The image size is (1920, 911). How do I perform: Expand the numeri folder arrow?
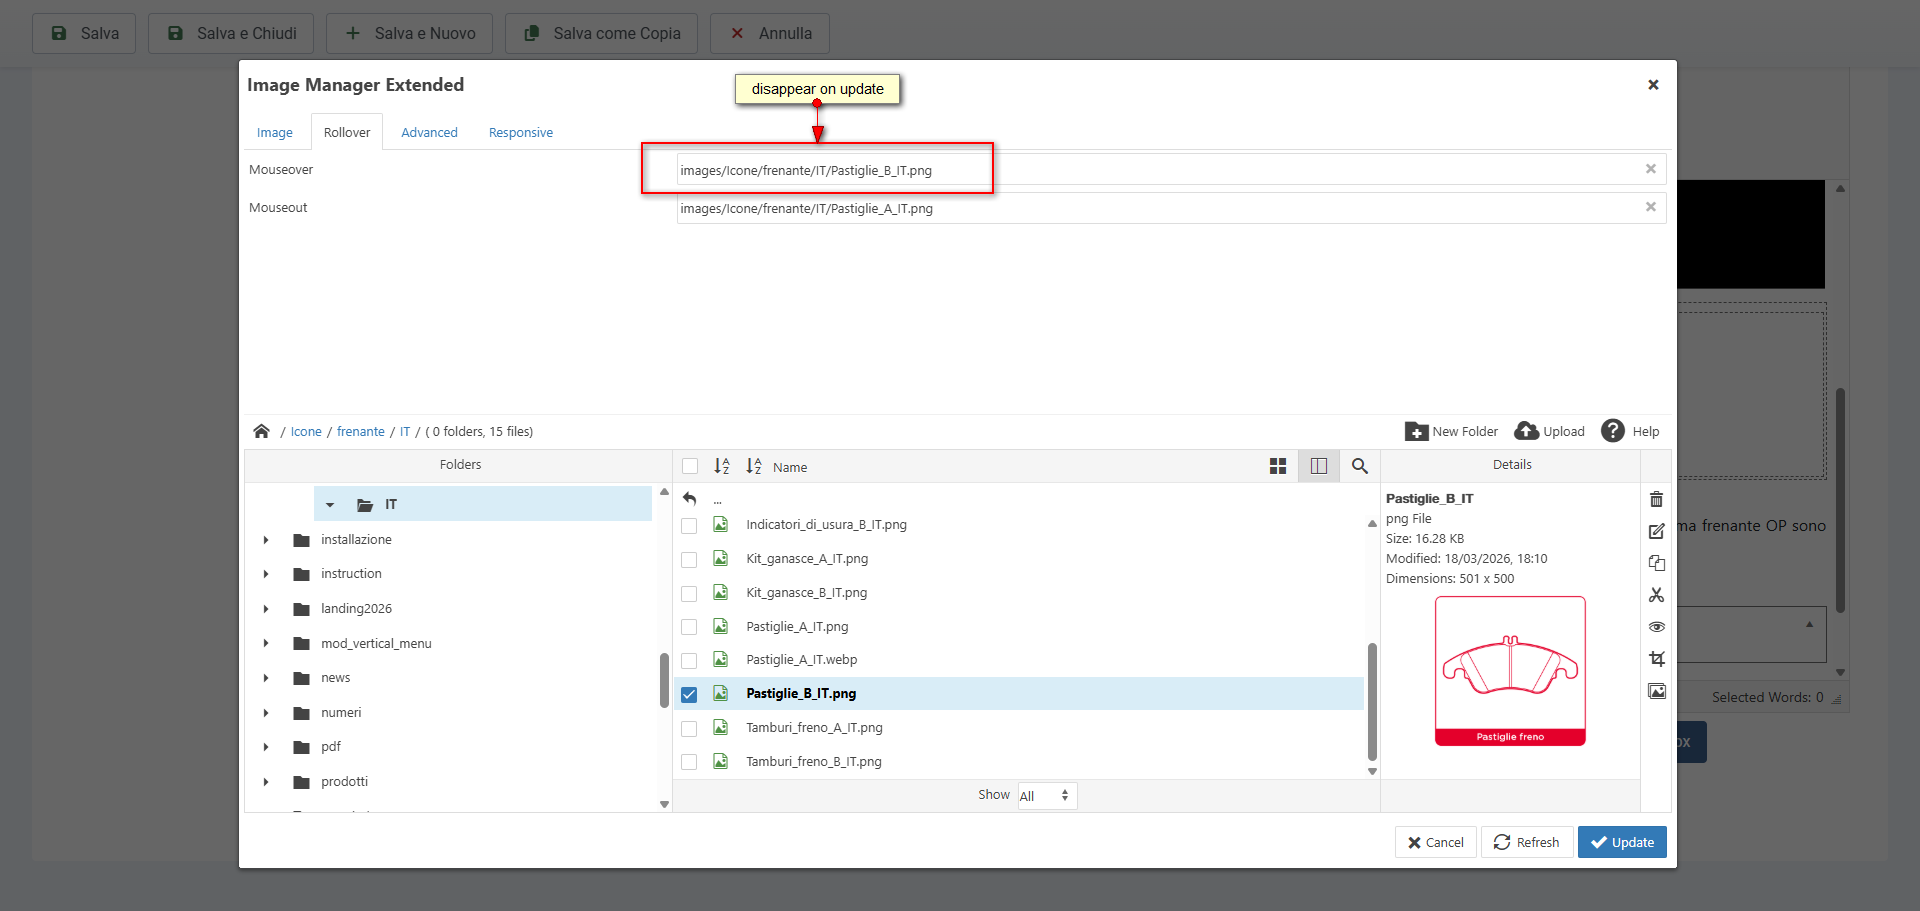pos(266,713)
